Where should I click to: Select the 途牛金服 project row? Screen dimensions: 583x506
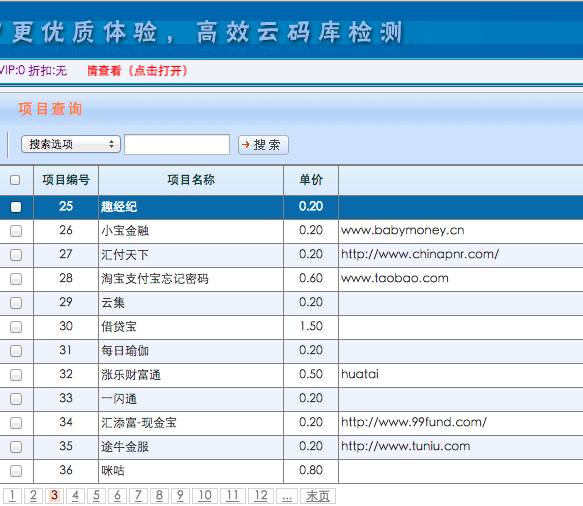[x=292, y=447]
